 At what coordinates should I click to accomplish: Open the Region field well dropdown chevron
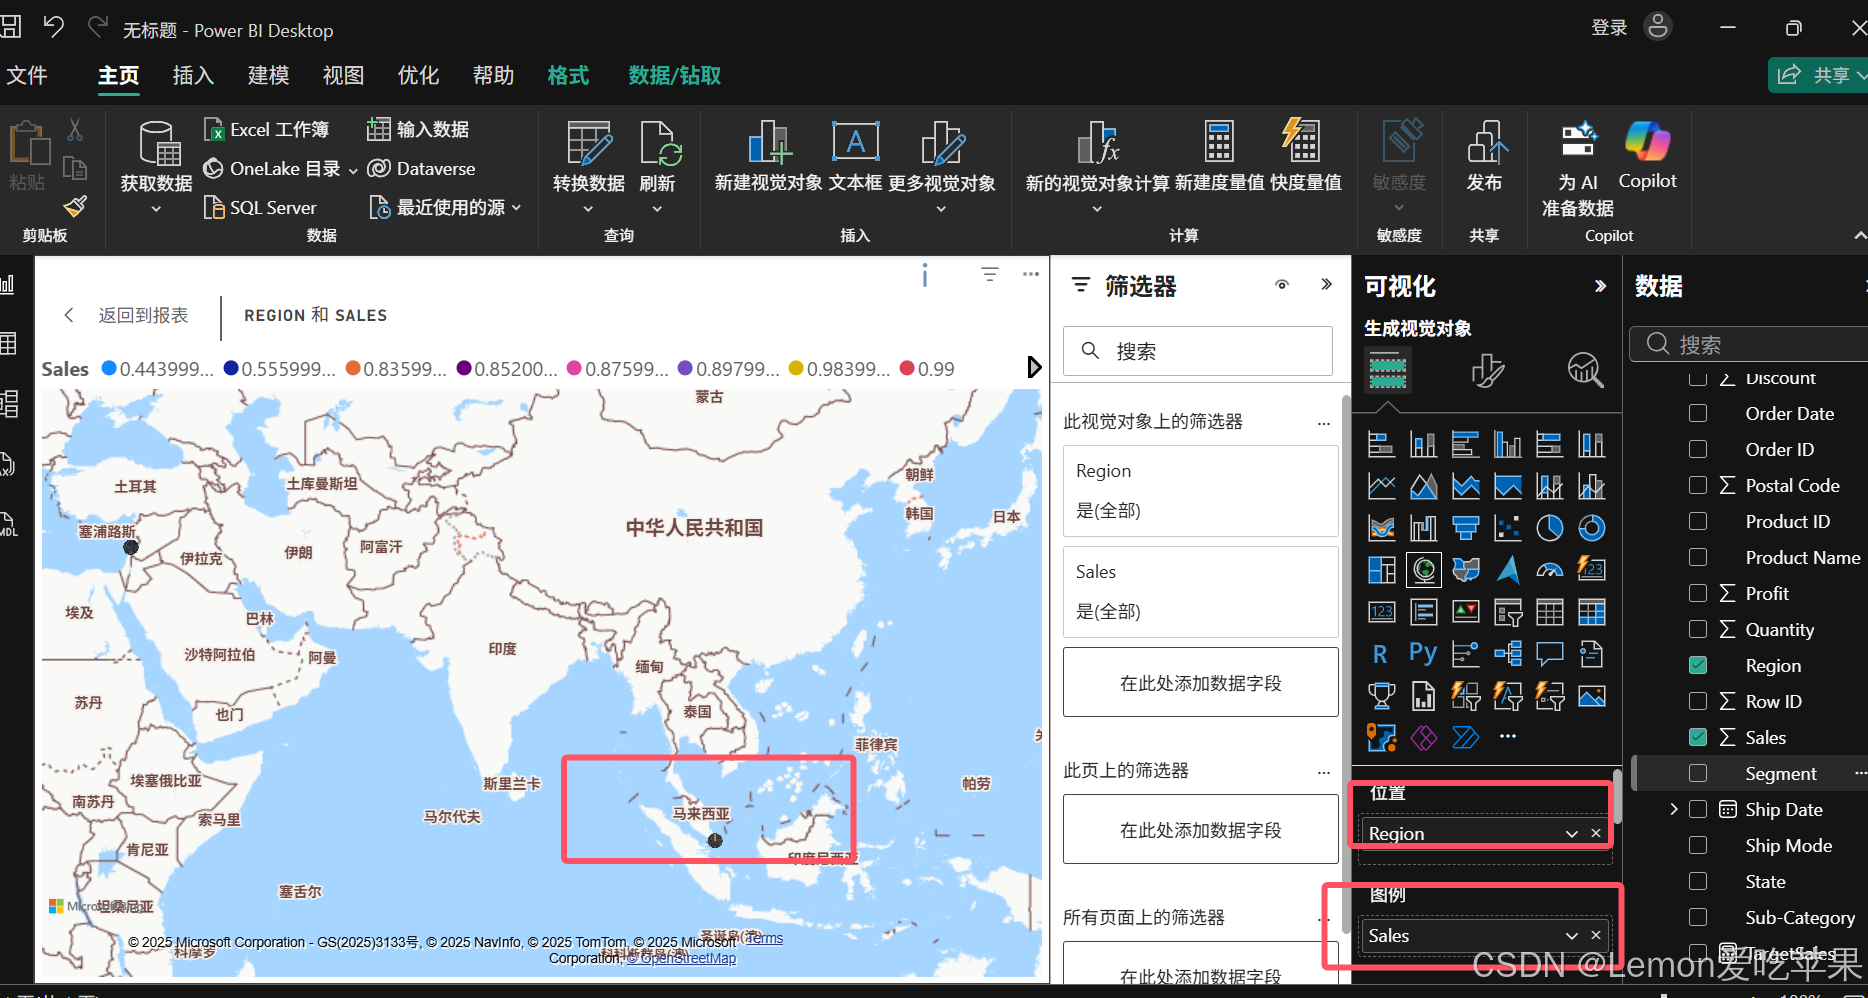[x=1572, y=834]
